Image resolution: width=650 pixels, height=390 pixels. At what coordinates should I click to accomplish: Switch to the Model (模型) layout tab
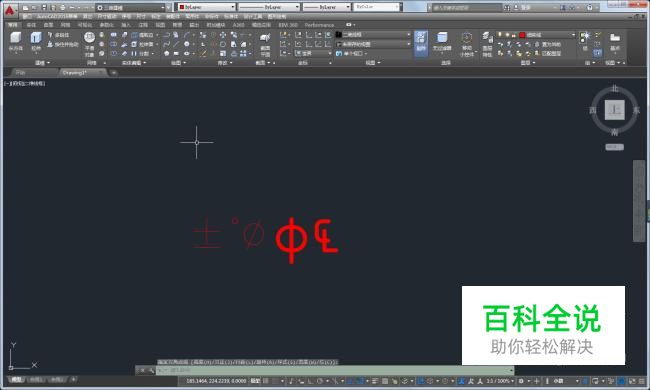point(16,379)
